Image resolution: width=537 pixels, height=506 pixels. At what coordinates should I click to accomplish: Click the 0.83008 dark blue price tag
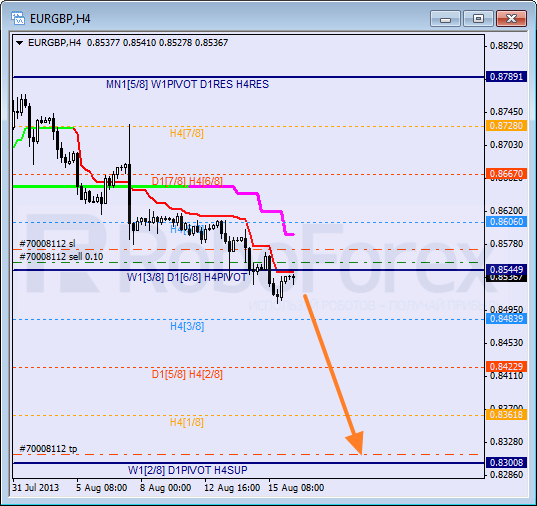tap(506, 462)
